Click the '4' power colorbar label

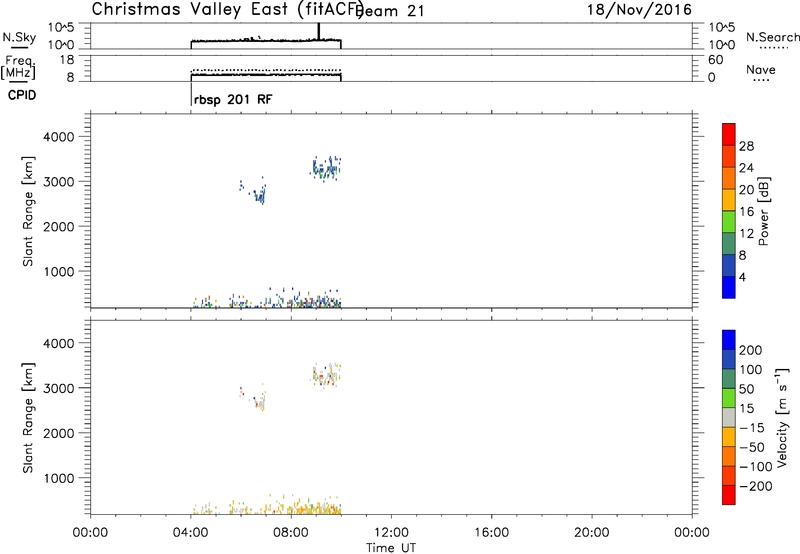click(742, 278)
